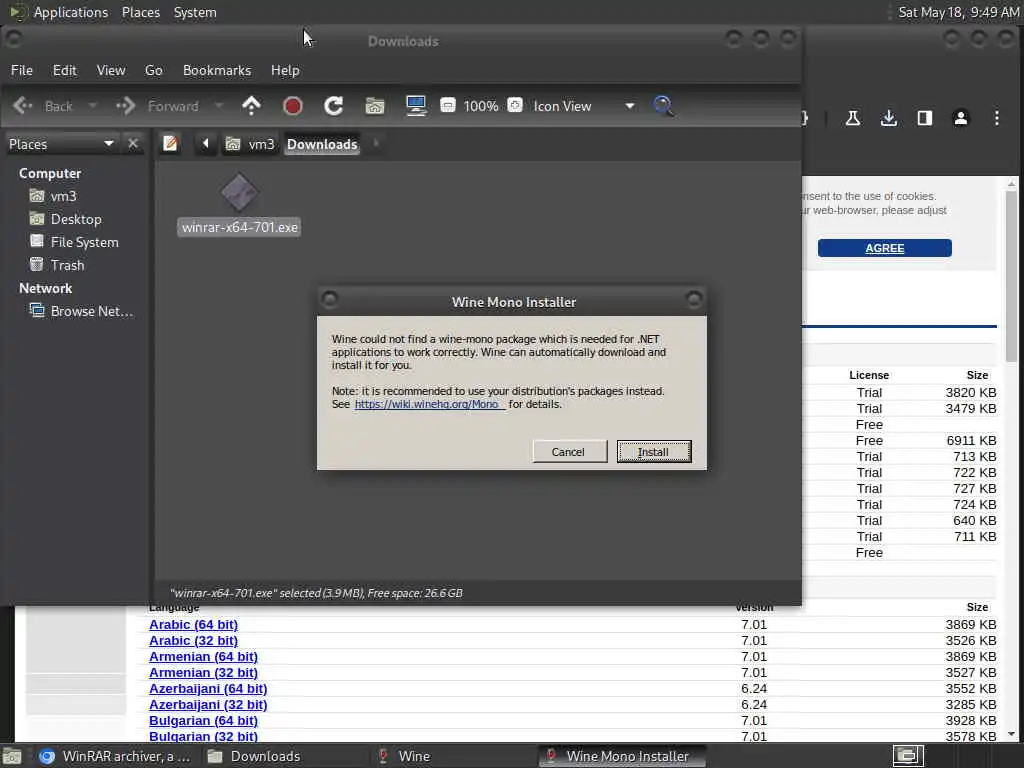The image size is (1024, 768).
Task: Zoom in with the plus icon
Action: 515,105
